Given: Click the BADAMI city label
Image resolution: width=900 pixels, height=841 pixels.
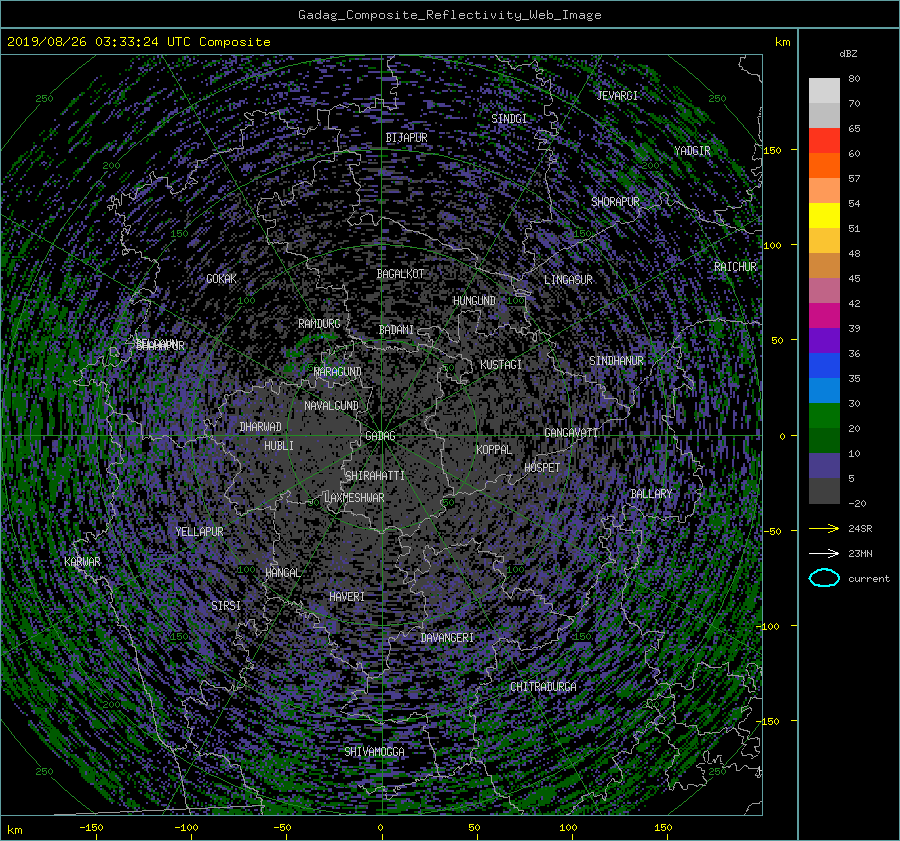Looking at the screenshot, I should (x=396, y=330).
